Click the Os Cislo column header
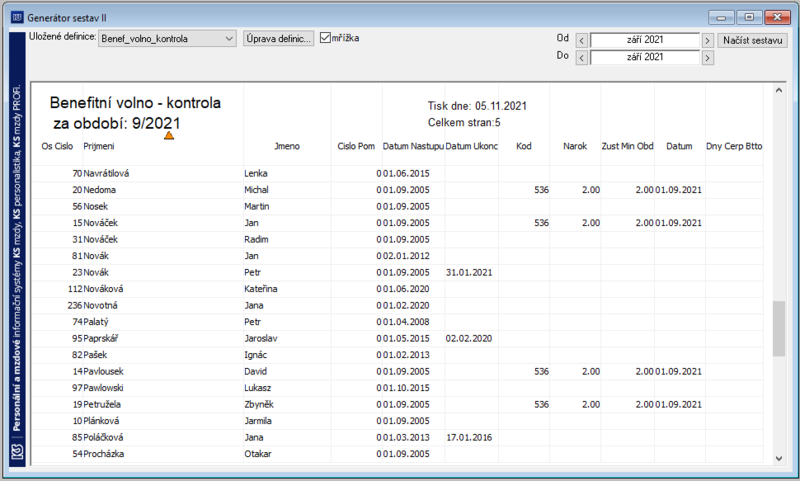 point(57,146)
